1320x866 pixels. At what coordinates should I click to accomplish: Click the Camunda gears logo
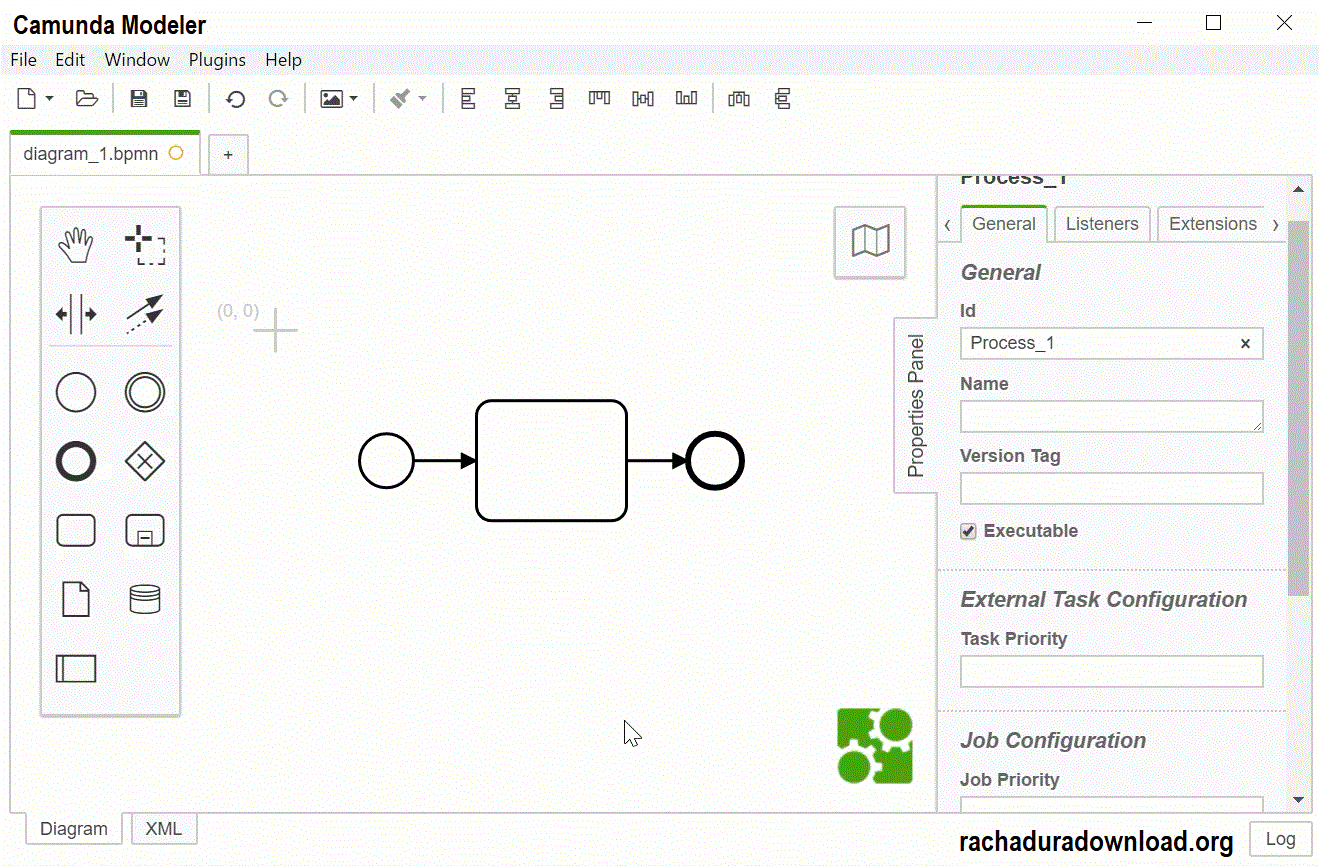pos(875,745)
